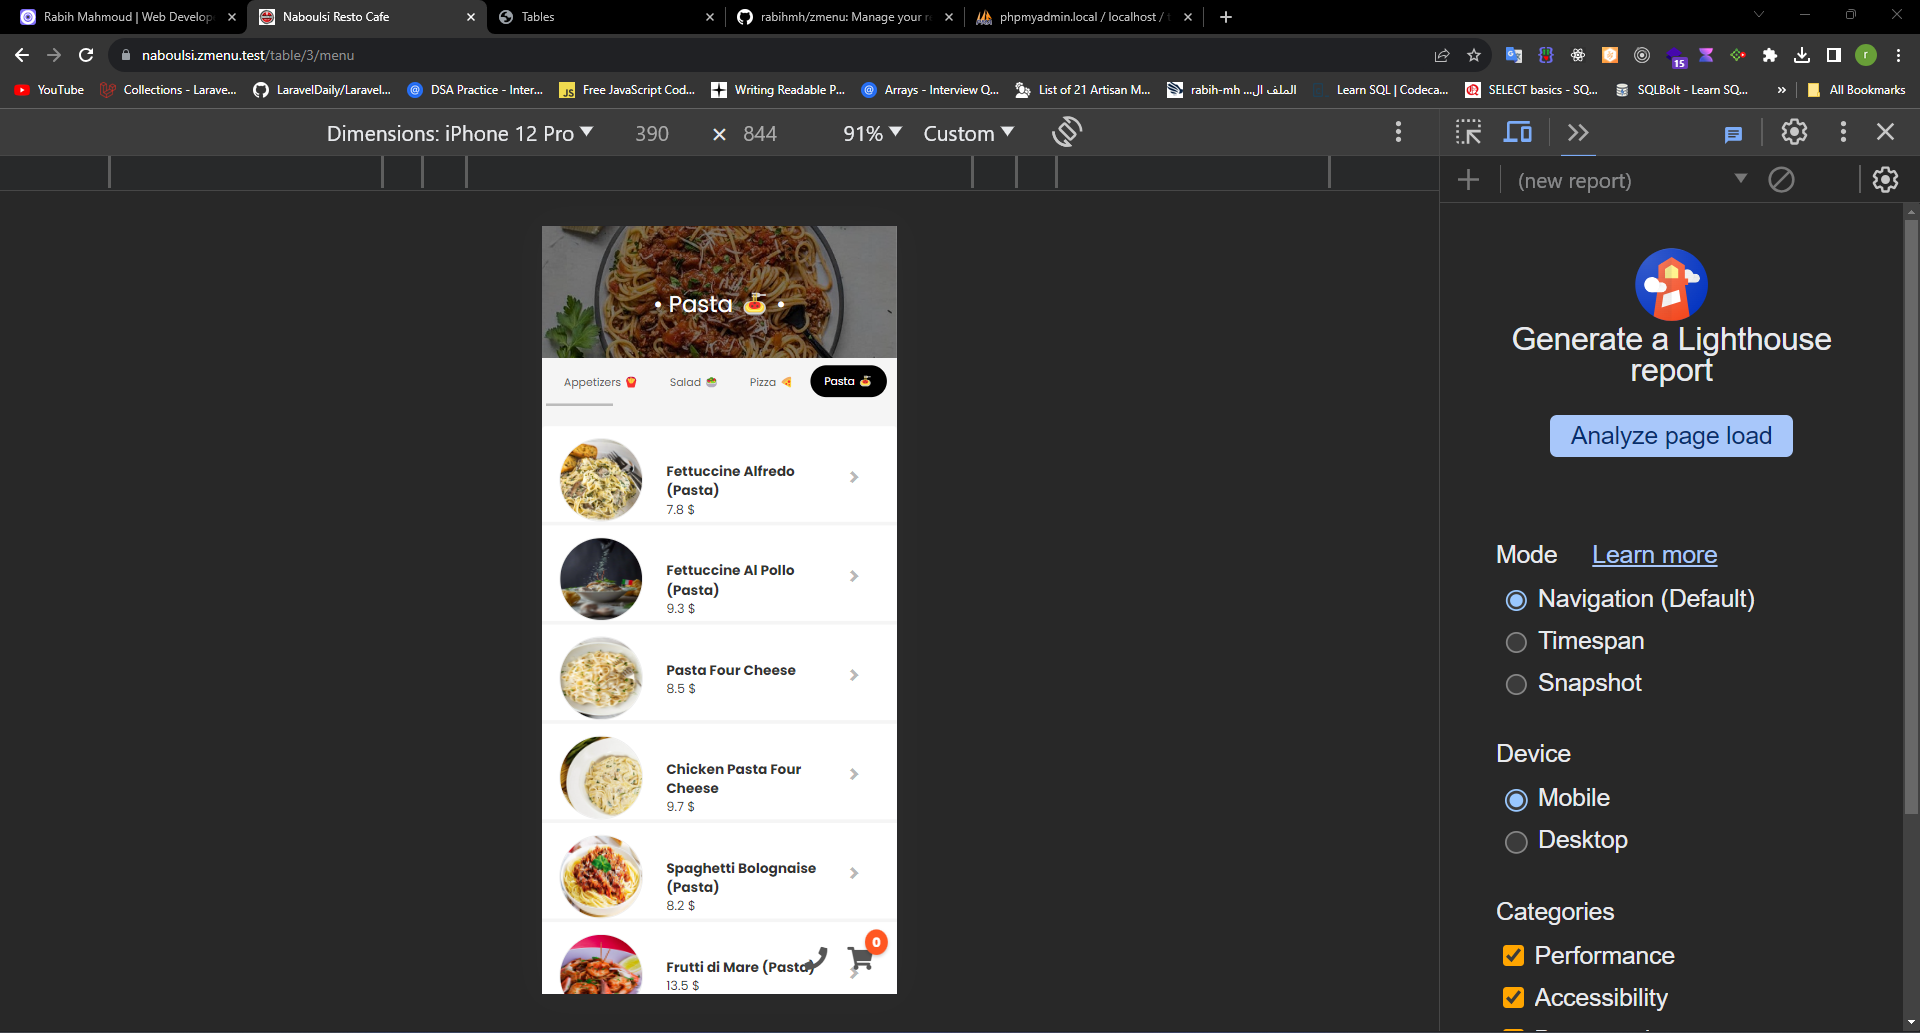Switch to Appetizers category tab

(x=600, y=382)
